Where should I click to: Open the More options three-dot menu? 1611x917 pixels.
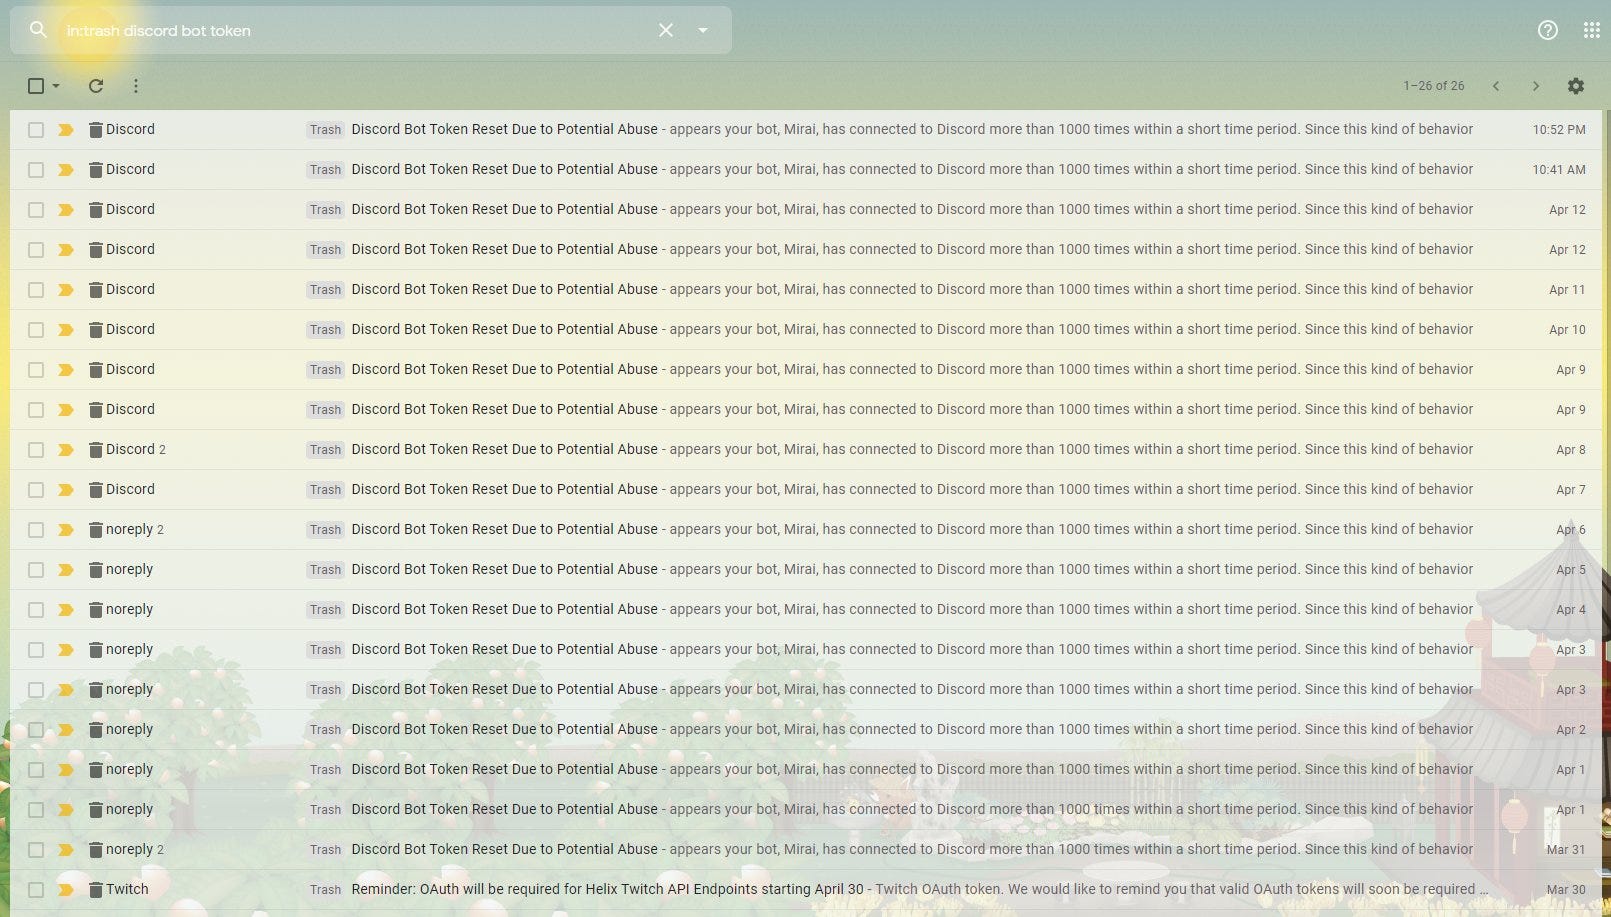[x=136, y=86]
